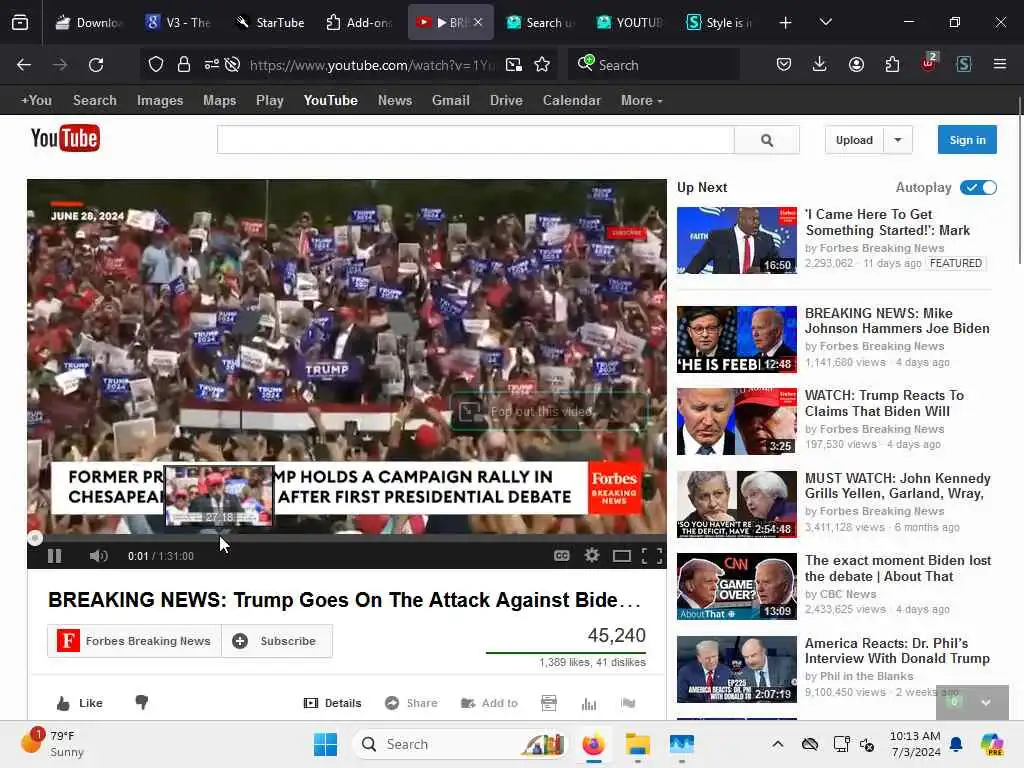Open the Share tab
This screenshot has width=1024, height=768.
coord(411,703)
